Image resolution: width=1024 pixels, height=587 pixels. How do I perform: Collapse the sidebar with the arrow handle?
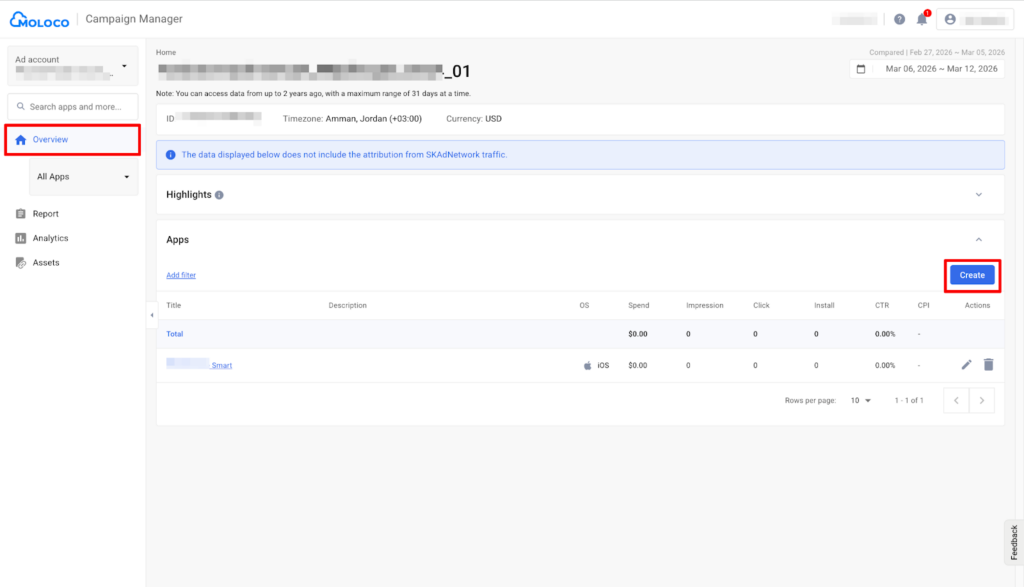(152, 315)
